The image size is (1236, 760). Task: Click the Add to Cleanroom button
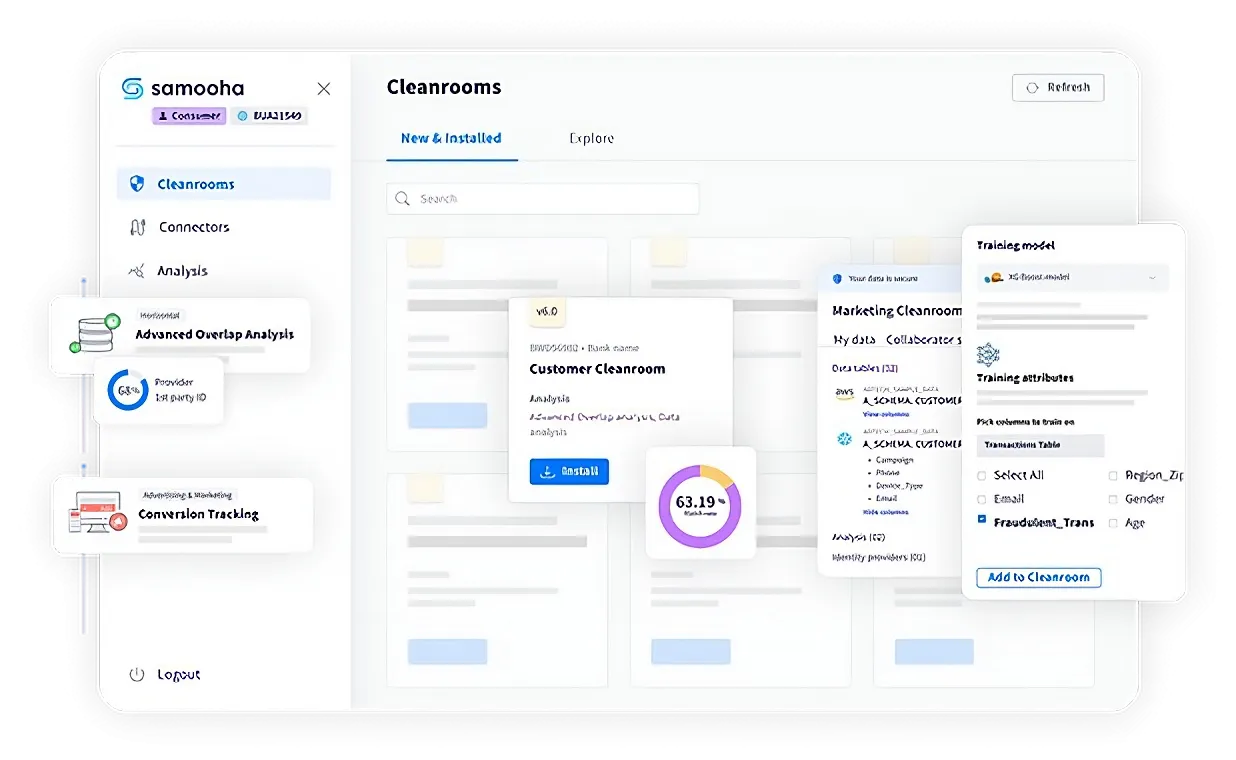coord(1038,578)
